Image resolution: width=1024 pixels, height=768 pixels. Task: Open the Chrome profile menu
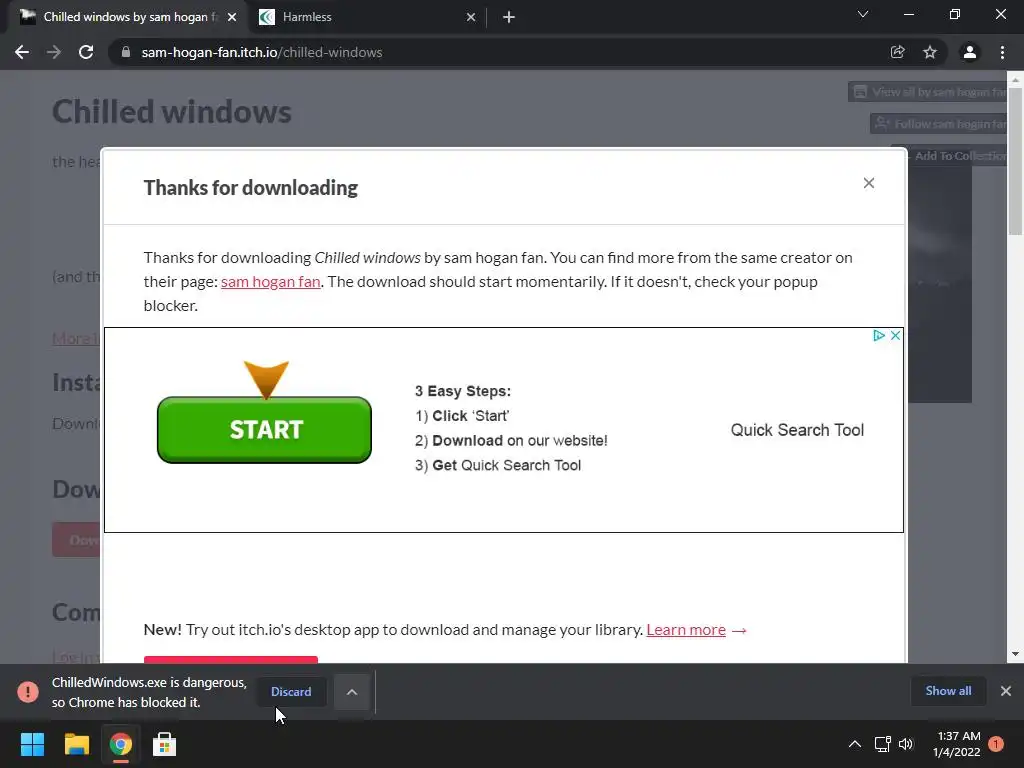970,52
